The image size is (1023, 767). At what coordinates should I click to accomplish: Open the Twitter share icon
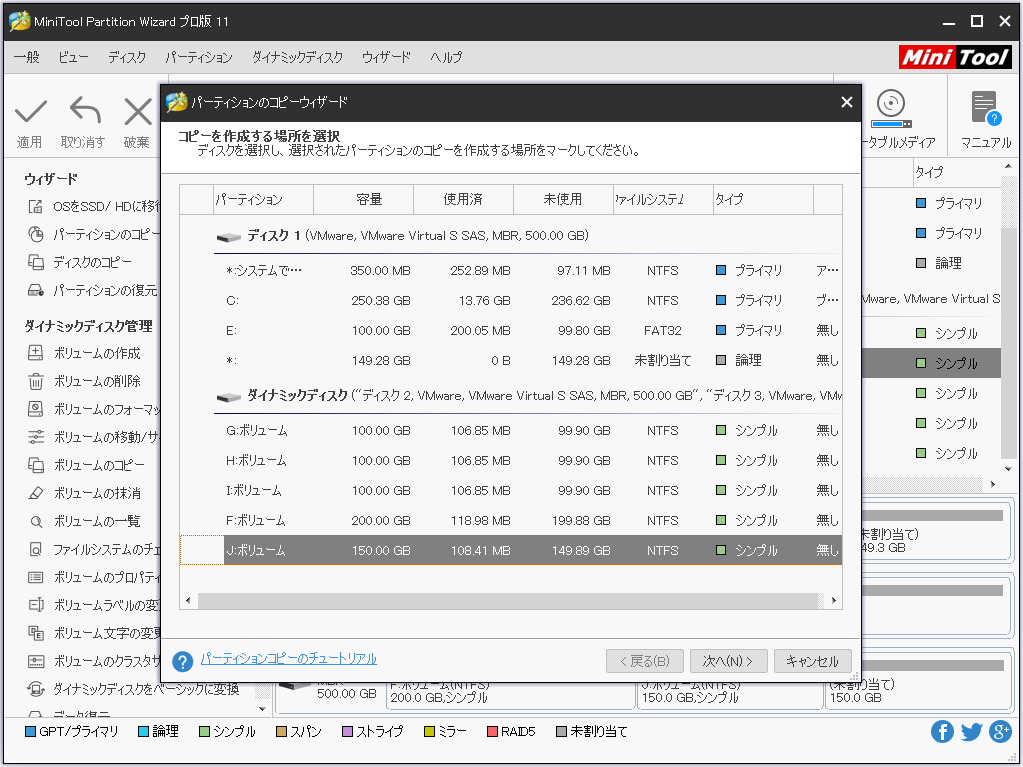tap(971, 732)
